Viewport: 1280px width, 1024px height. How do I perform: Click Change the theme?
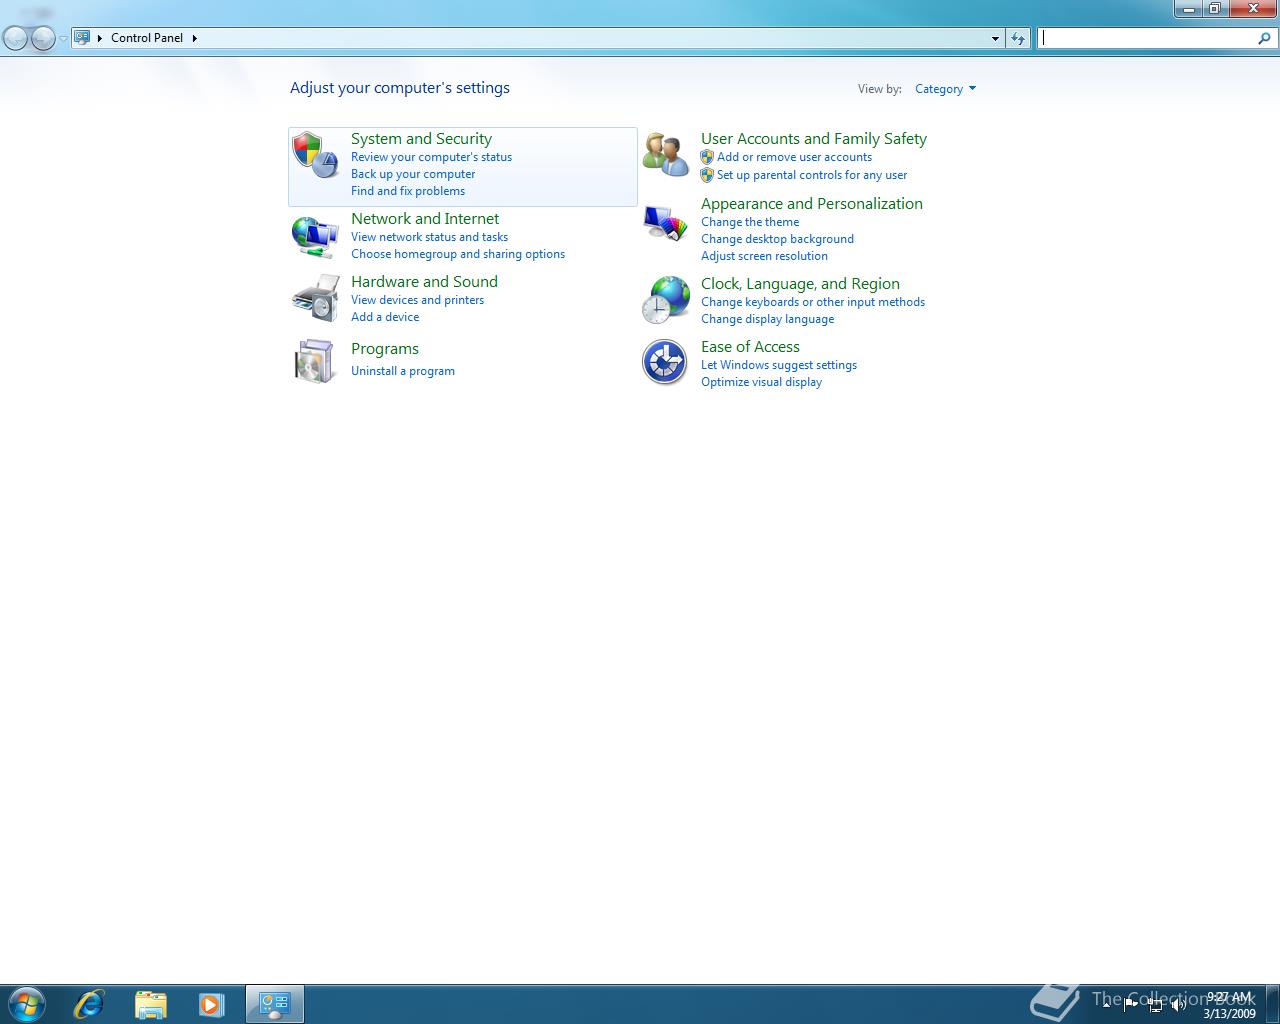[750, 222]
